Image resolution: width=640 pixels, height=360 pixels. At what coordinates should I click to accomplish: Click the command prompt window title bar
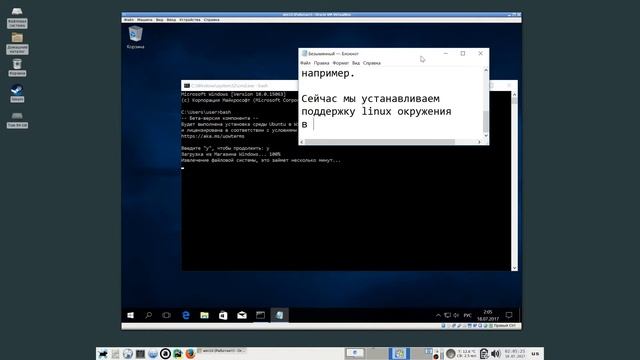pyautogui.click(x=239, y=86)
